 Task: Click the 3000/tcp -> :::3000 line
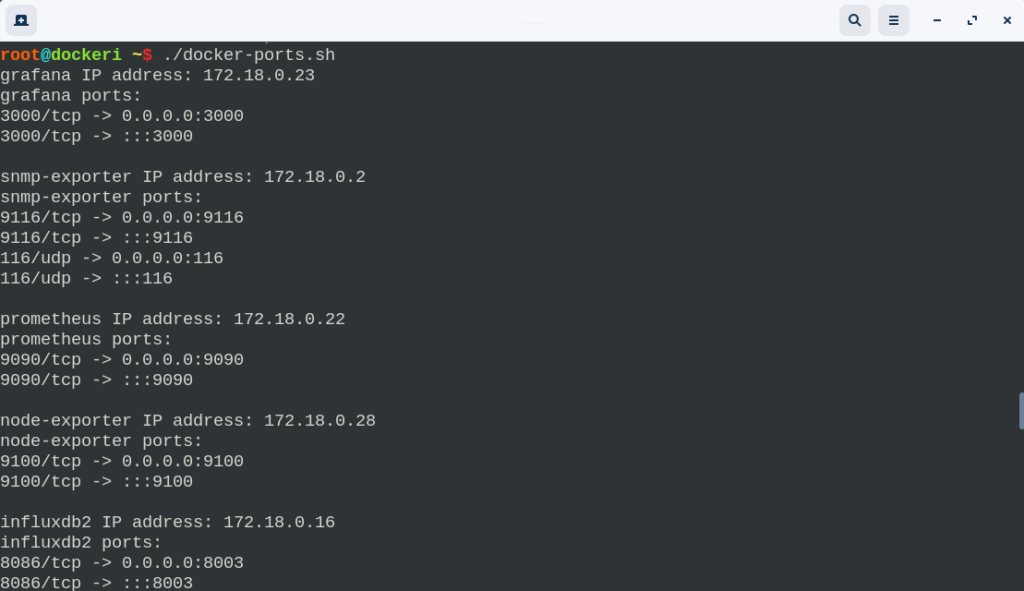(x=97, y=136)
